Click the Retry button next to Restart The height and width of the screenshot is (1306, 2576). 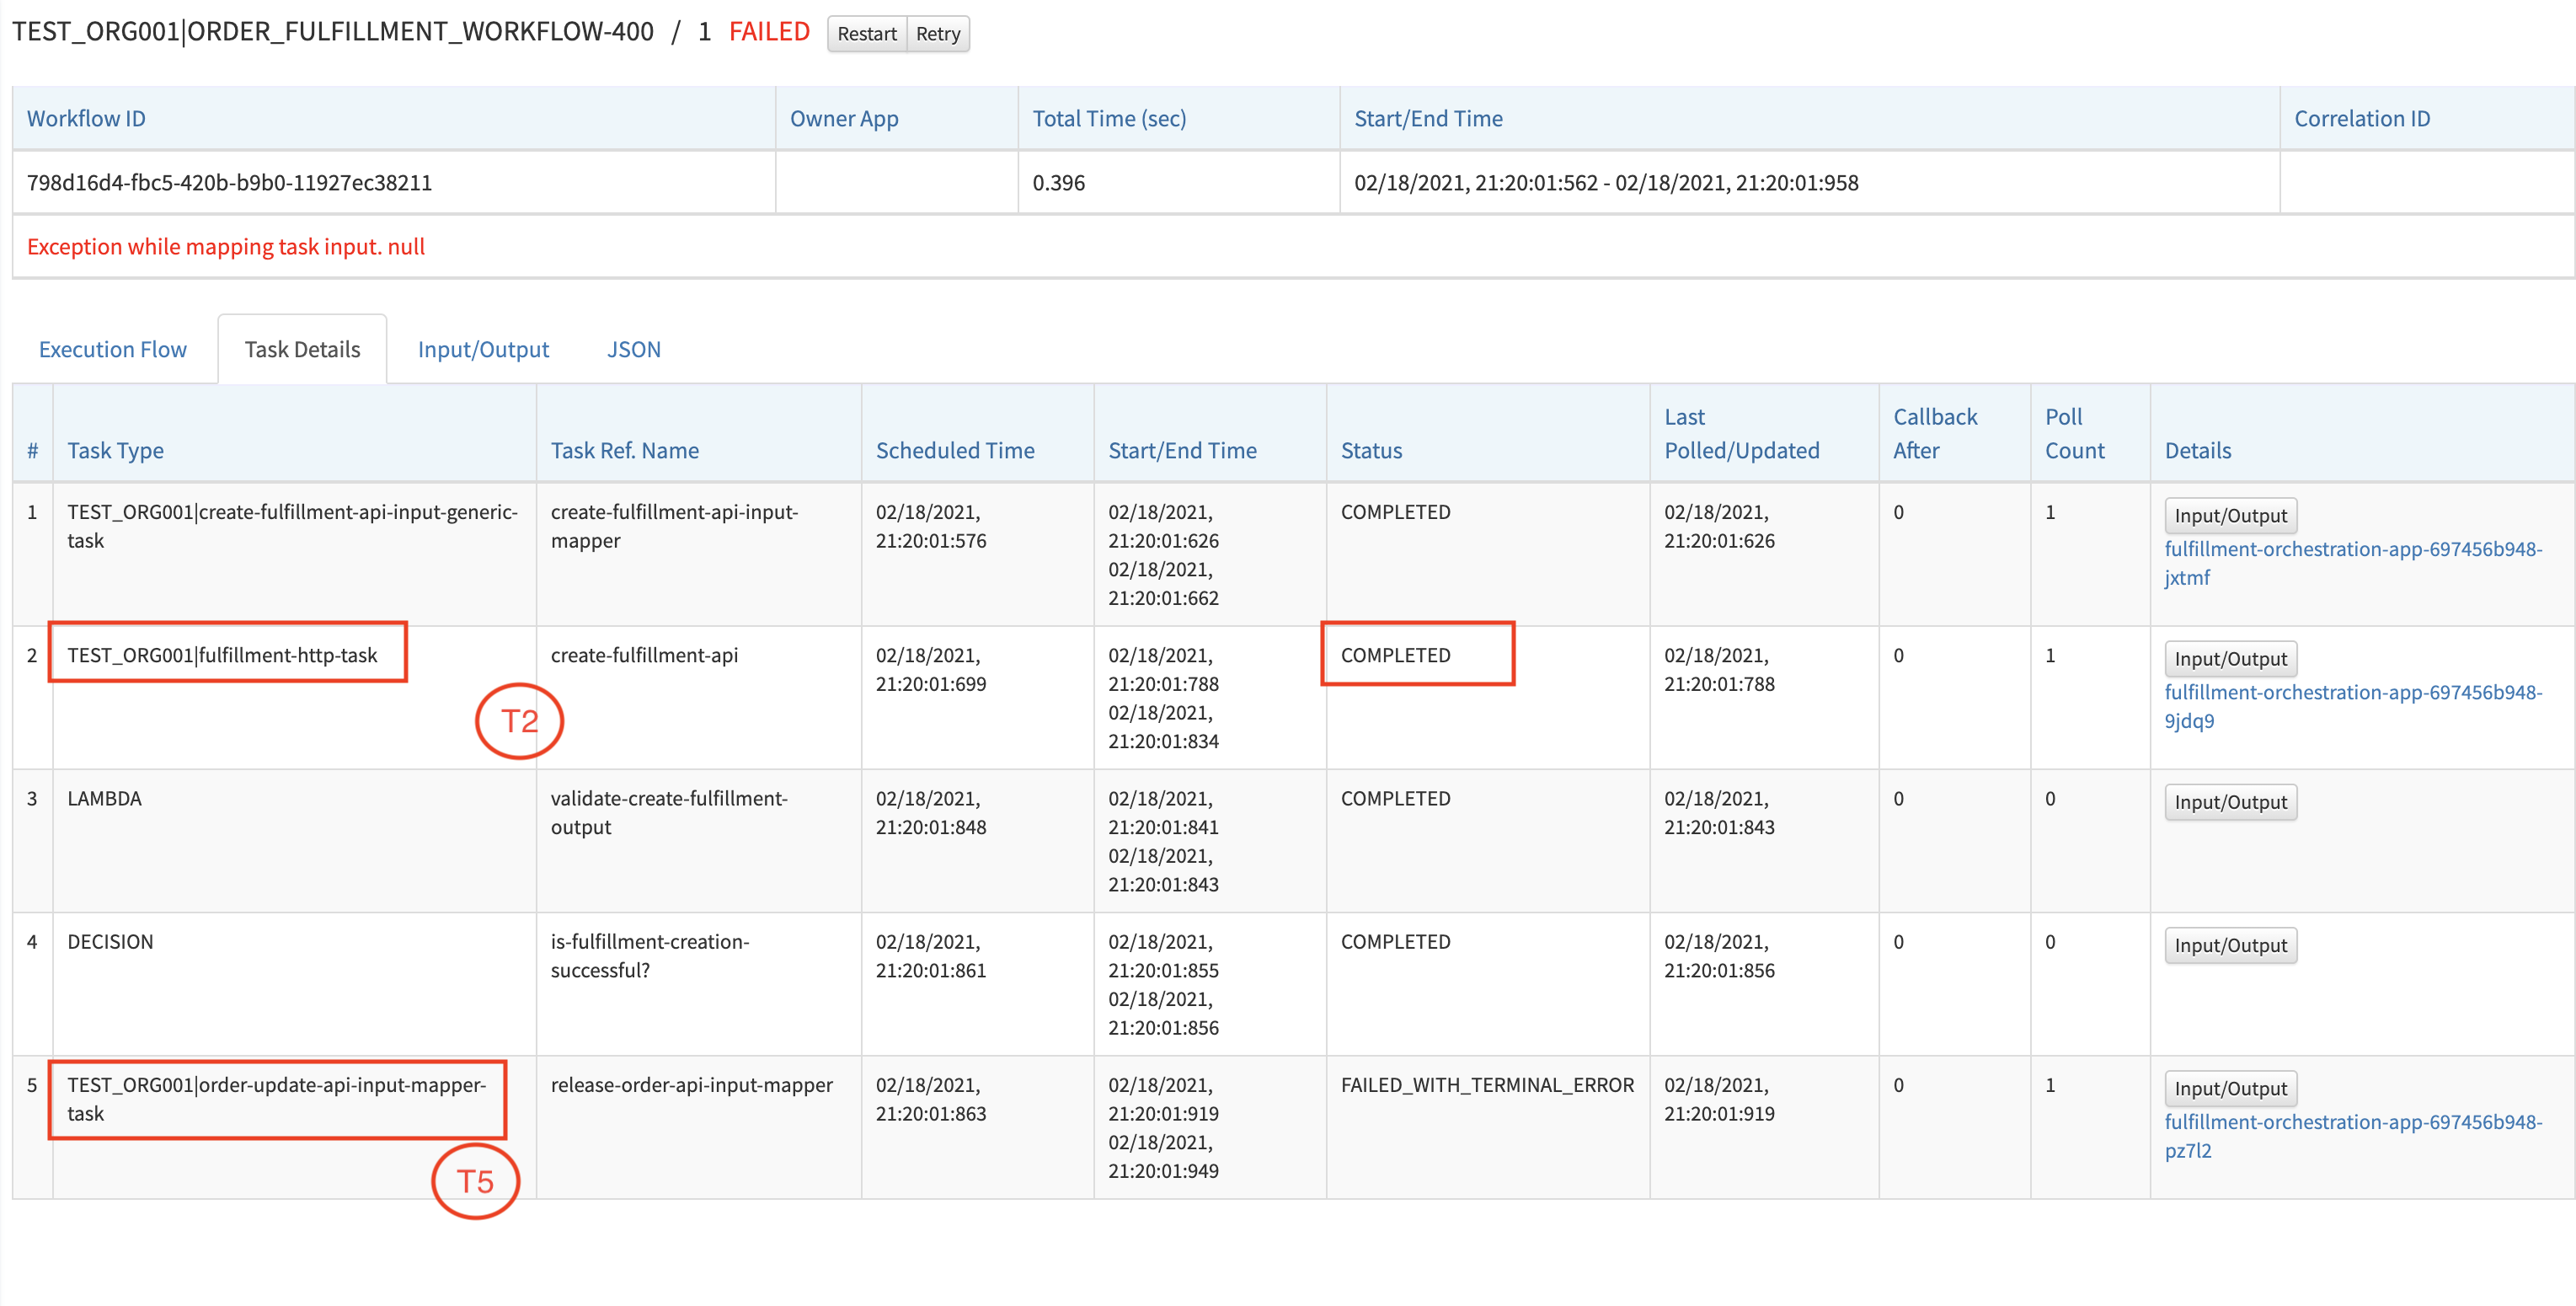coord(937,33)
